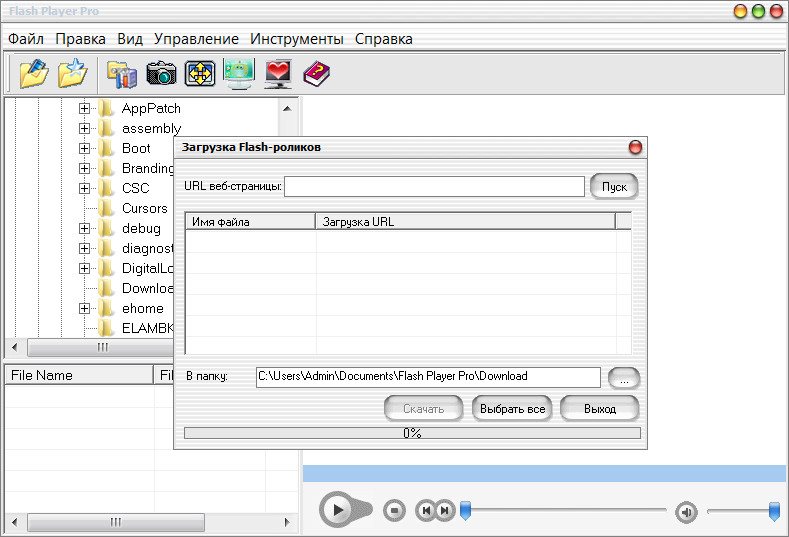Viewport: 789px width, 537px height.
Task: Click the Имя файла column header
Action: pyautogui.click(x=251, y=221)
